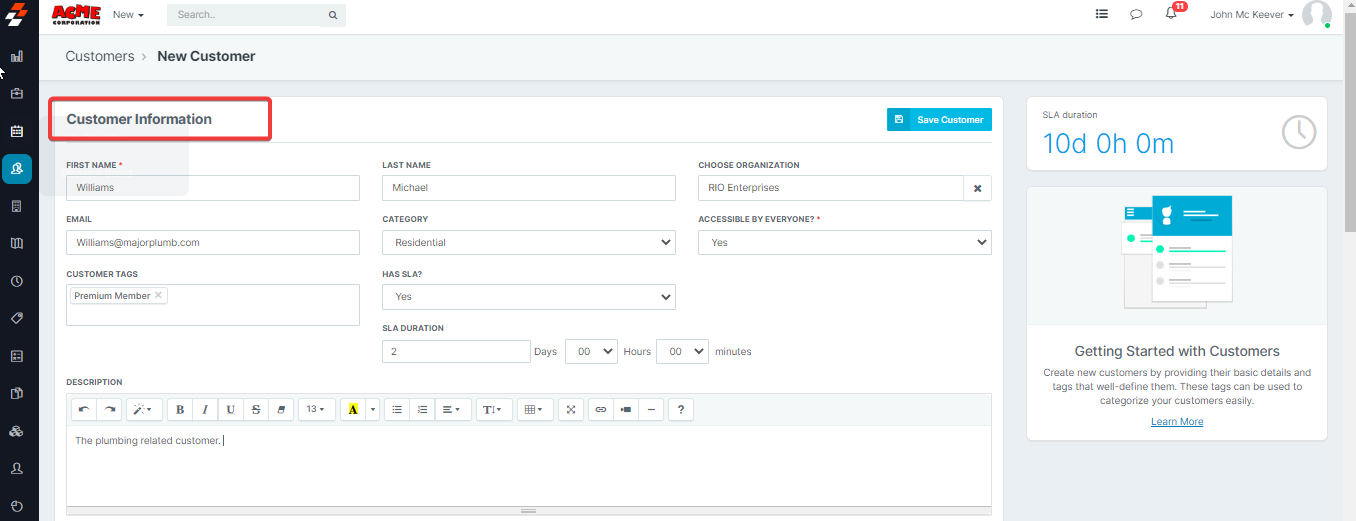Open the Category dropdown showing Residential
The height and width of the screenshot is (521, 1356).
(528, 242)
